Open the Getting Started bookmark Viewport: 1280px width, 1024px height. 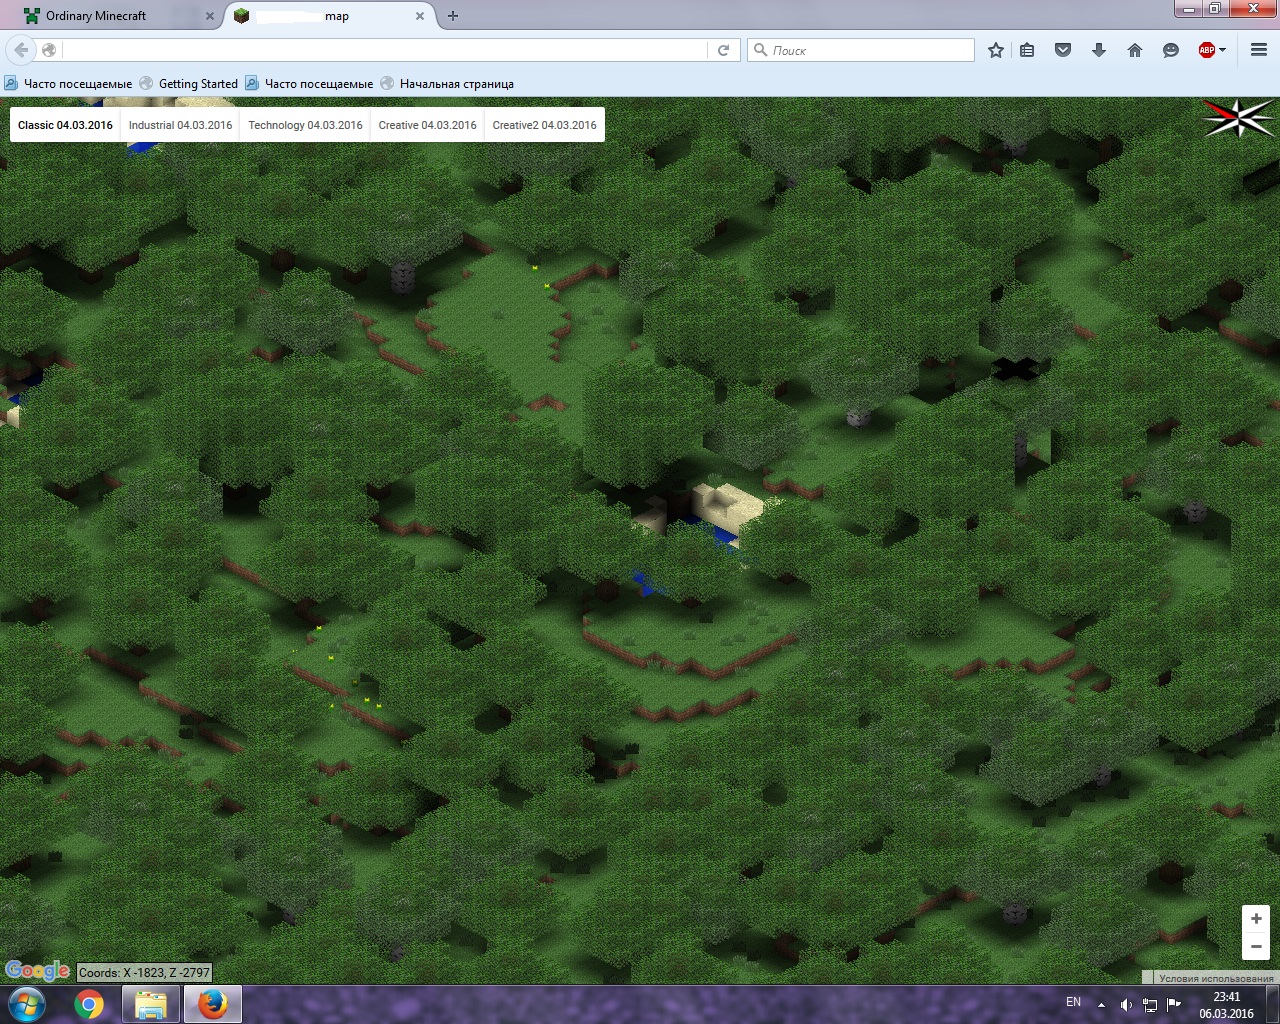[189, 84]
